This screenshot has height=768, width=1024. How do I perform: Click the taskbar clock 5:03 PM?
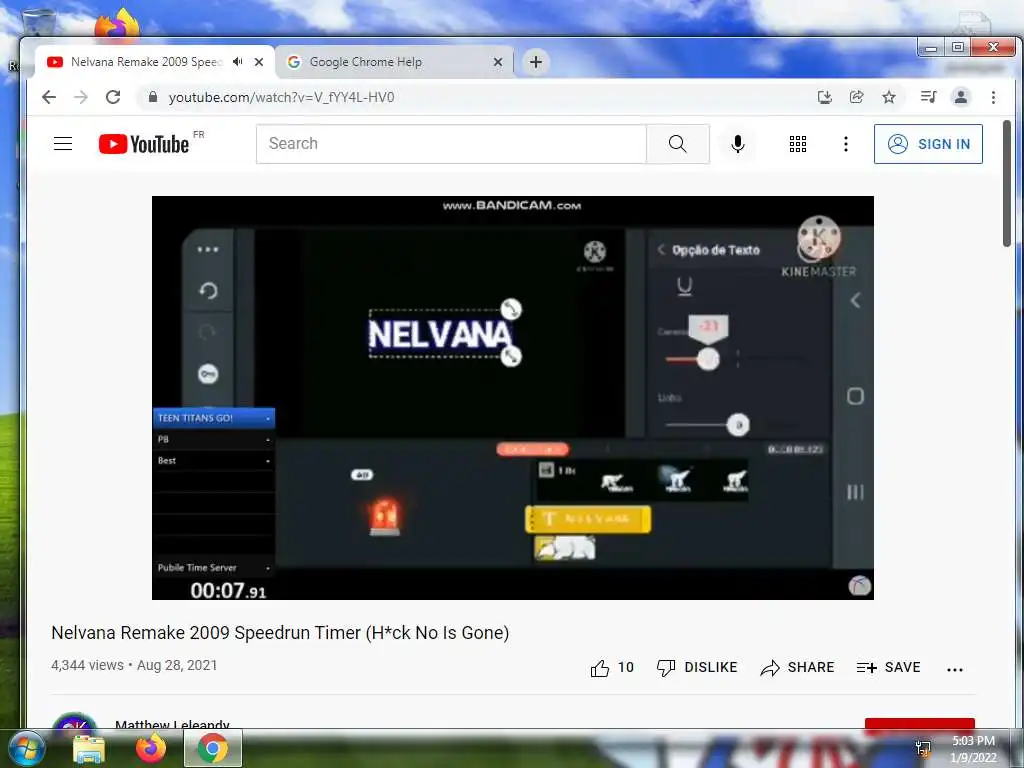click(973, 741)
